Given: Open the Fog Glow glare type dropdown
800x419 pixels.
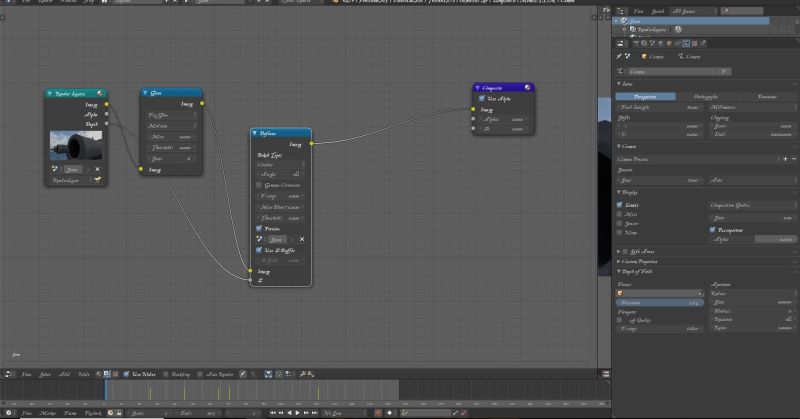Looking at the screenshot, I should pos(172,115).
